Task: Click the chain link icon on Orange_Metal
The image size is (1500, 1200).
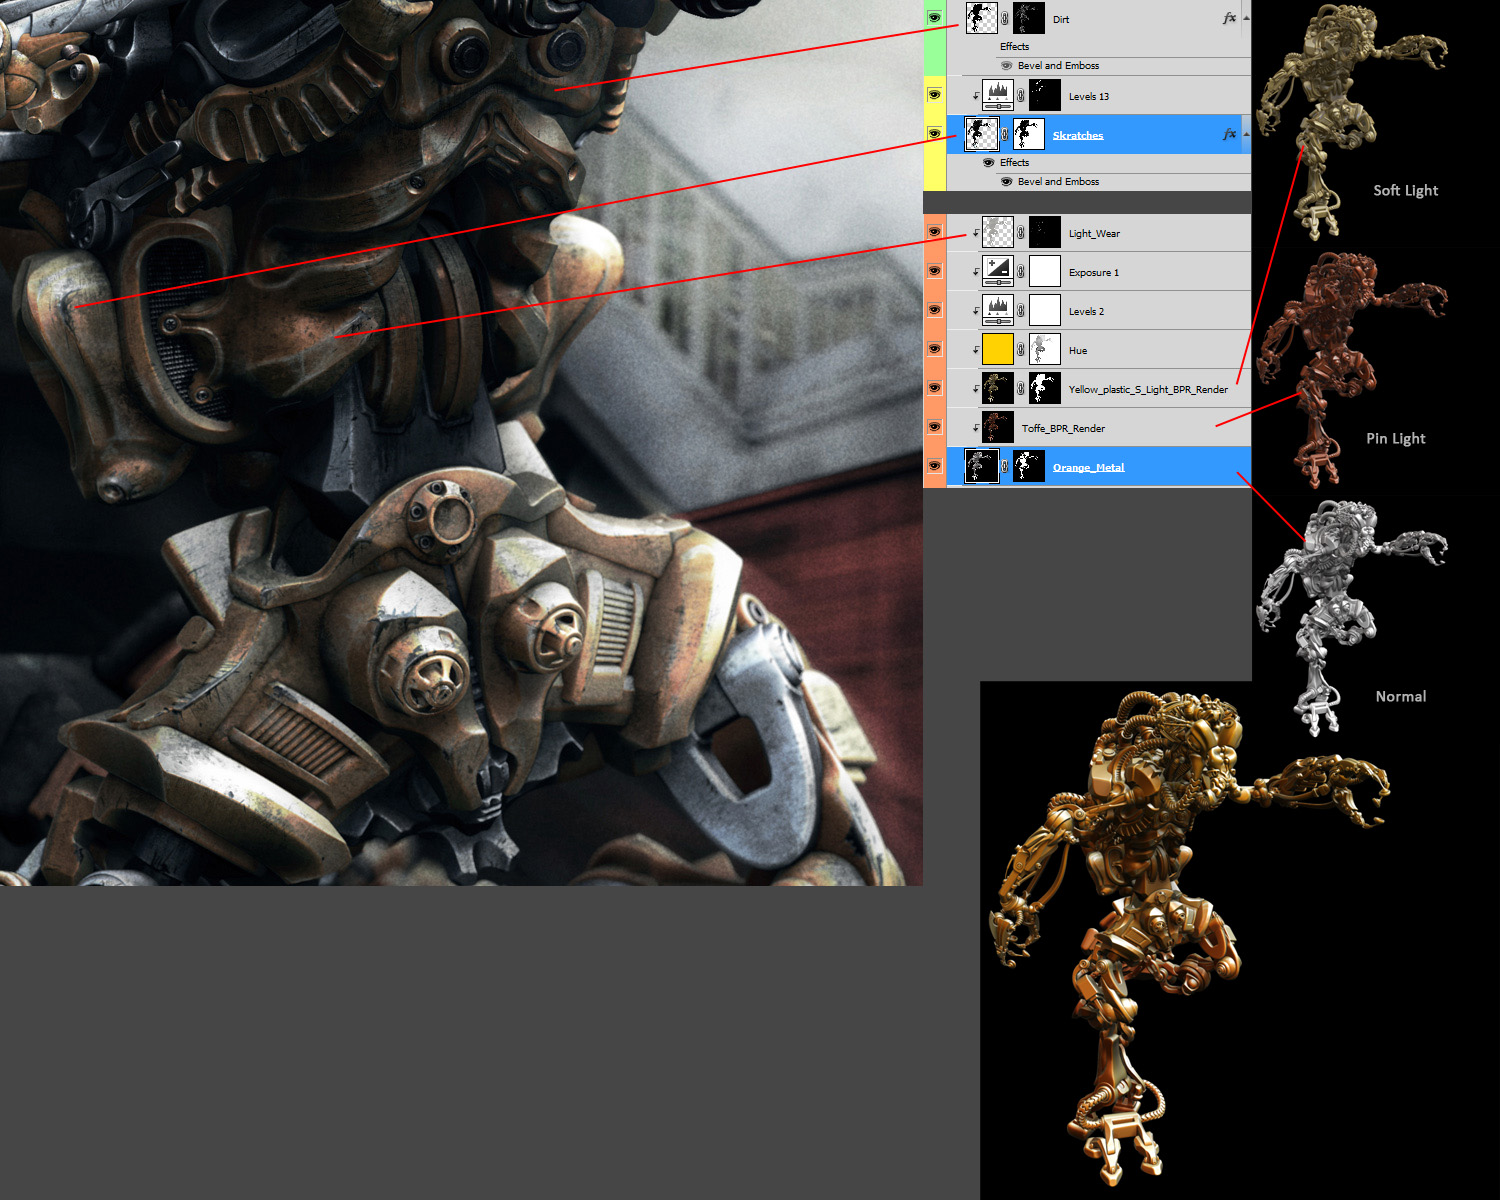Action: (1005, 467)
